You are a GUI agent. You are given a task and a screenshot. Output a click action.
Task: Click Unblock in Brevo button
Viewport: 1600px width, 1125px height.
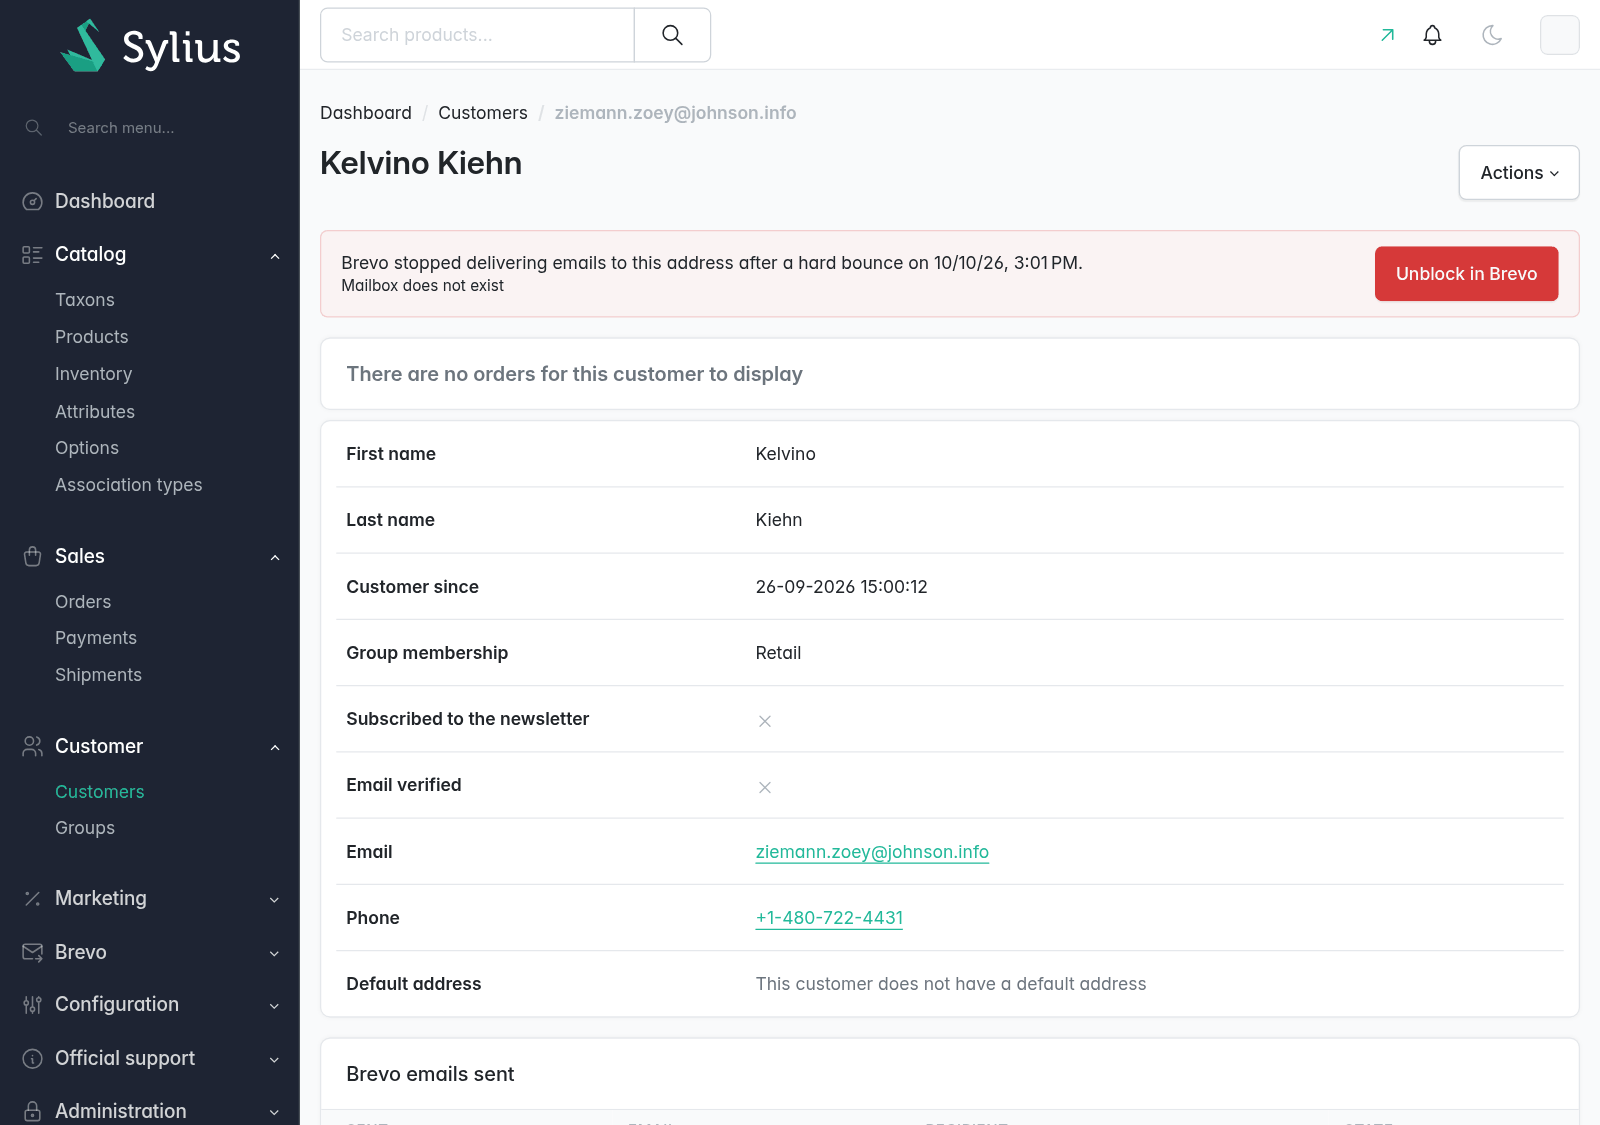tap(1466, 274)
